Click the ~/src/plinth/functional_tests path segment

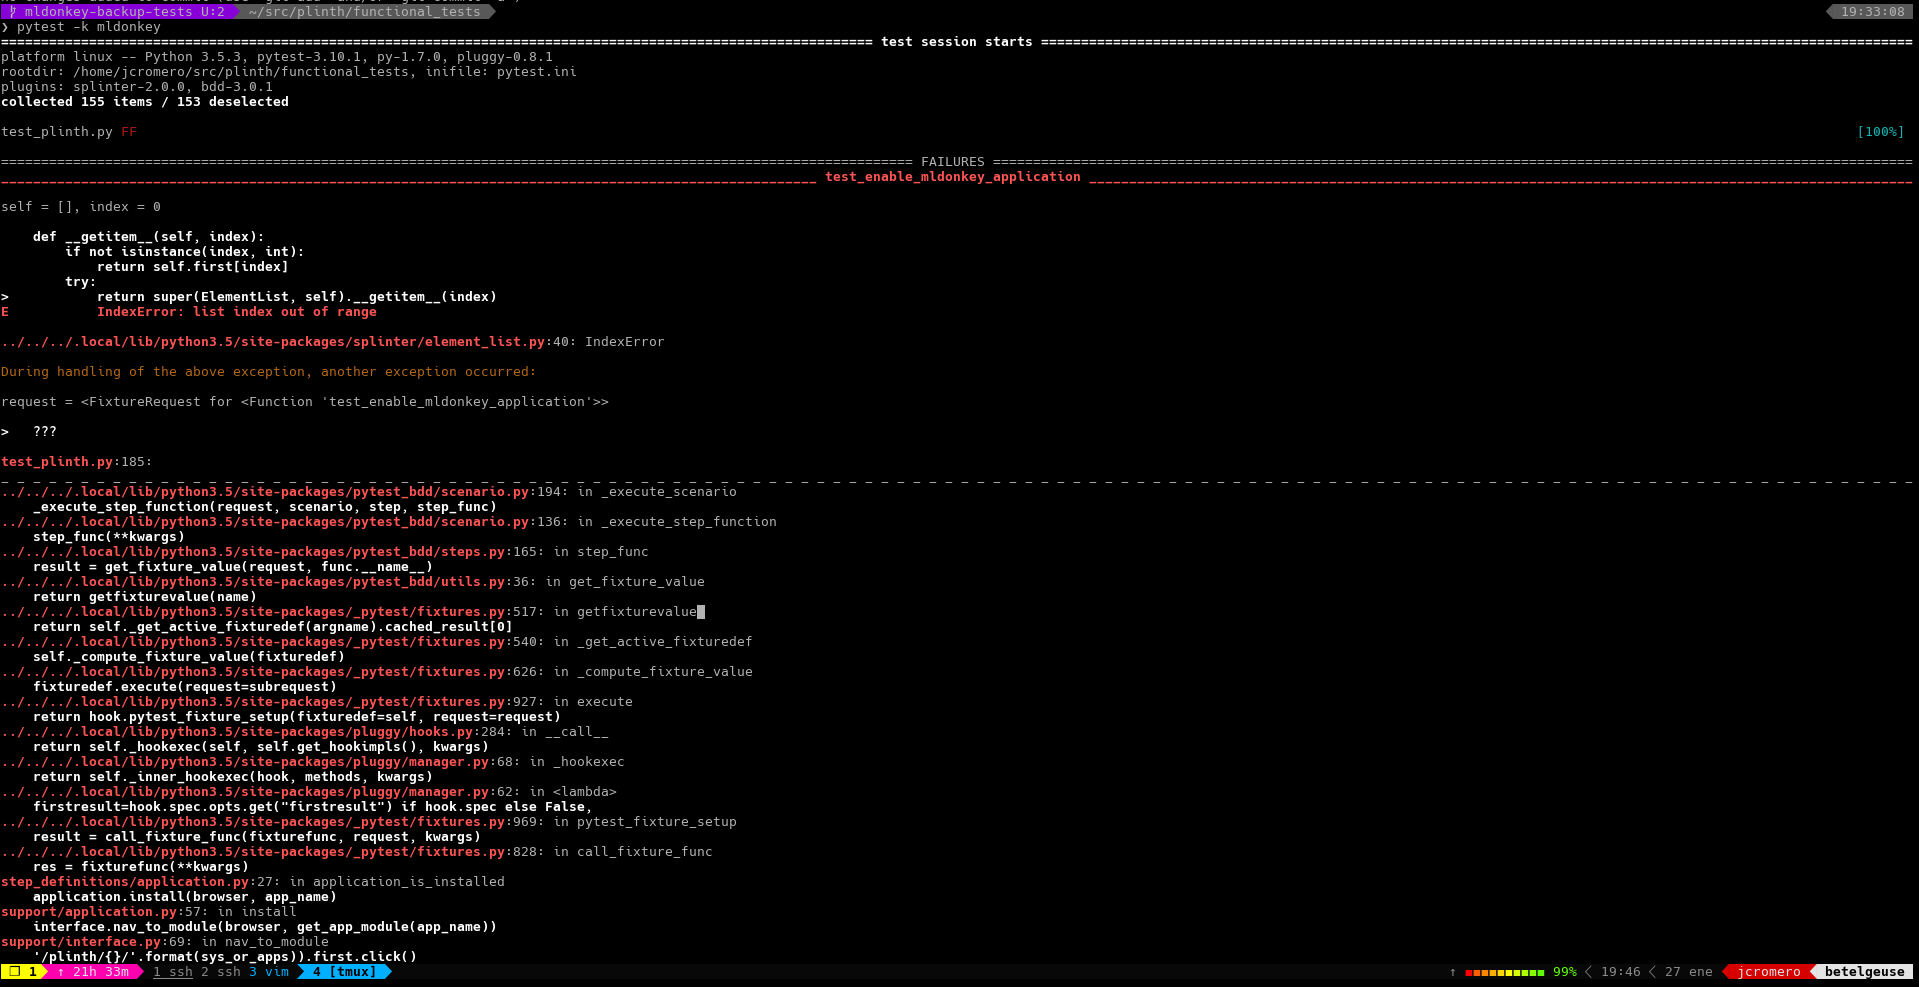(365, 12)
